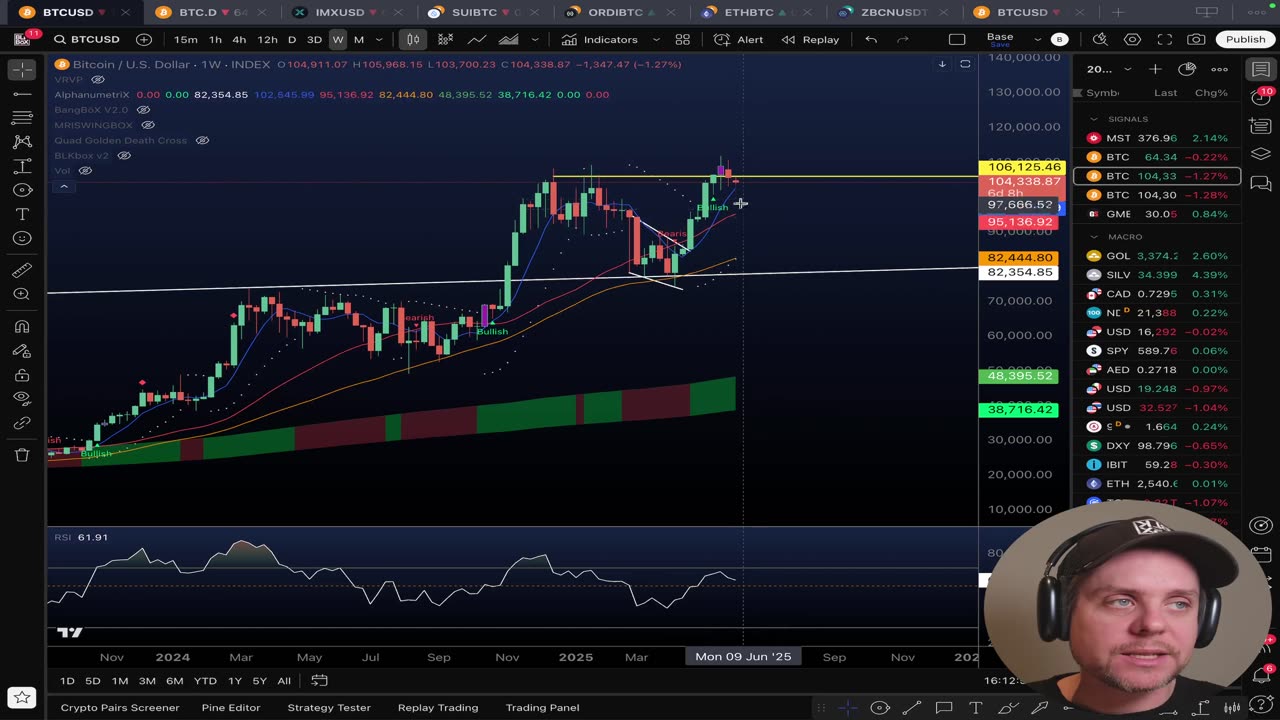Open the alerts clock icon in right sidebar
Viewport: 1280px width, 720px height.
point(1261,98)
